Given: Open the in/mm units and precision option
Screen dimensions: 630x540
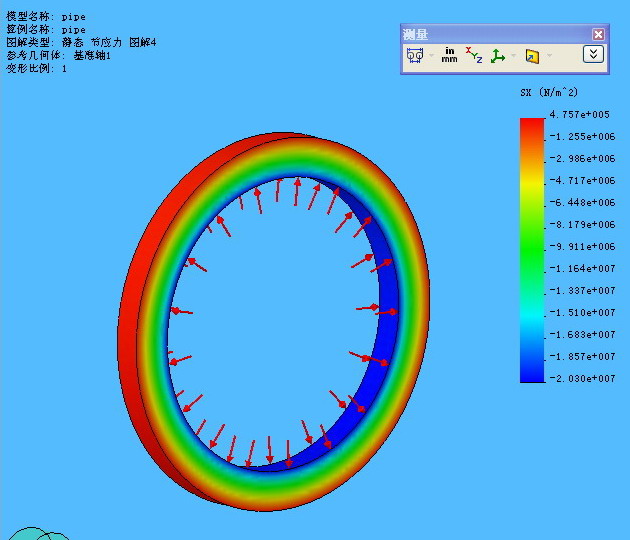Looking at the screenshot, I should pos(449,55).
